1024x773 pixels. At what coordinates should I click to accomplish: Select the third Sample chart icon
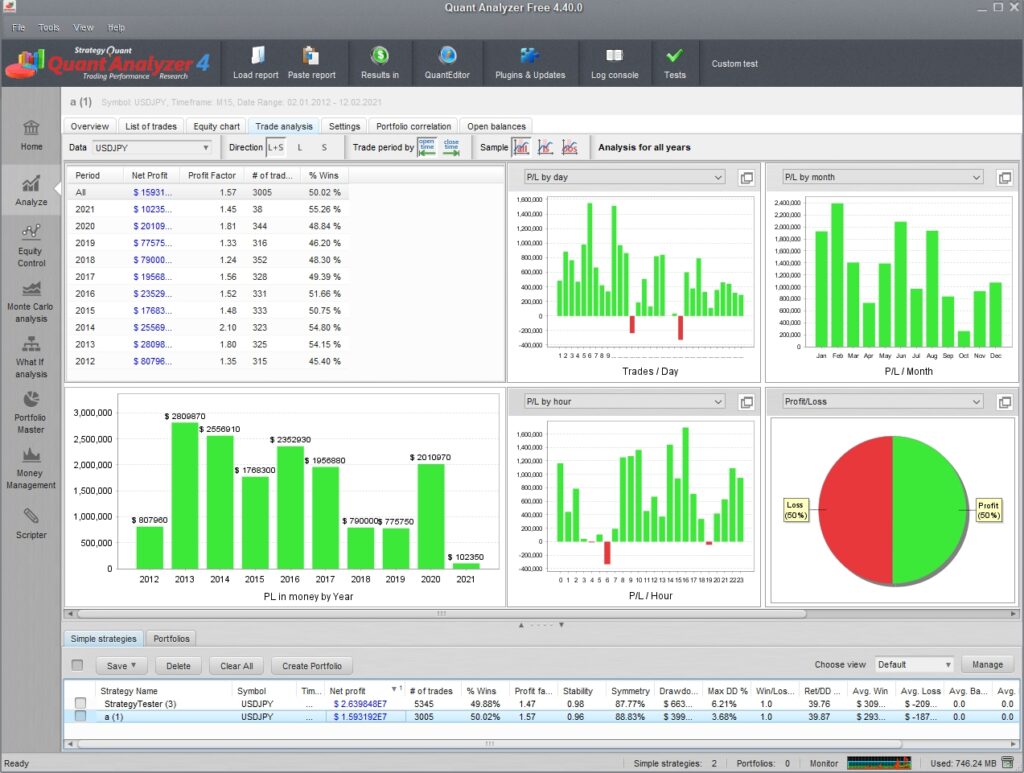pyautogui.click(x=569, y=147)
